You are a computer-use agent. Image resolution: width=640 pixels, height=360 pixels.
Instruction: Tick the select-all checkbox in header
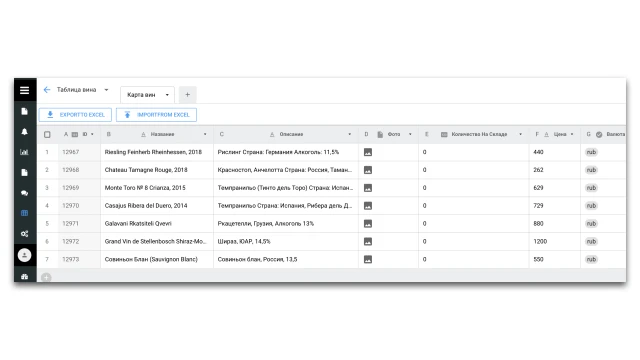[47, 134]
